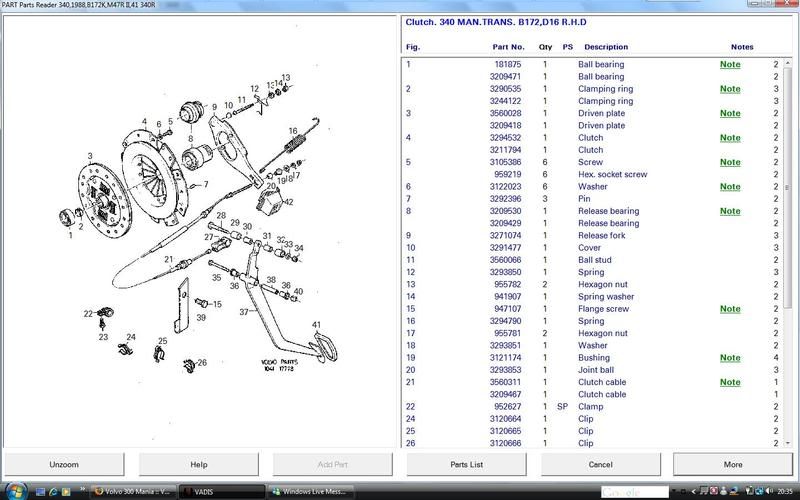Switch to Windows Live Messenger window
The image size is (800, 500).
(310, 492)
